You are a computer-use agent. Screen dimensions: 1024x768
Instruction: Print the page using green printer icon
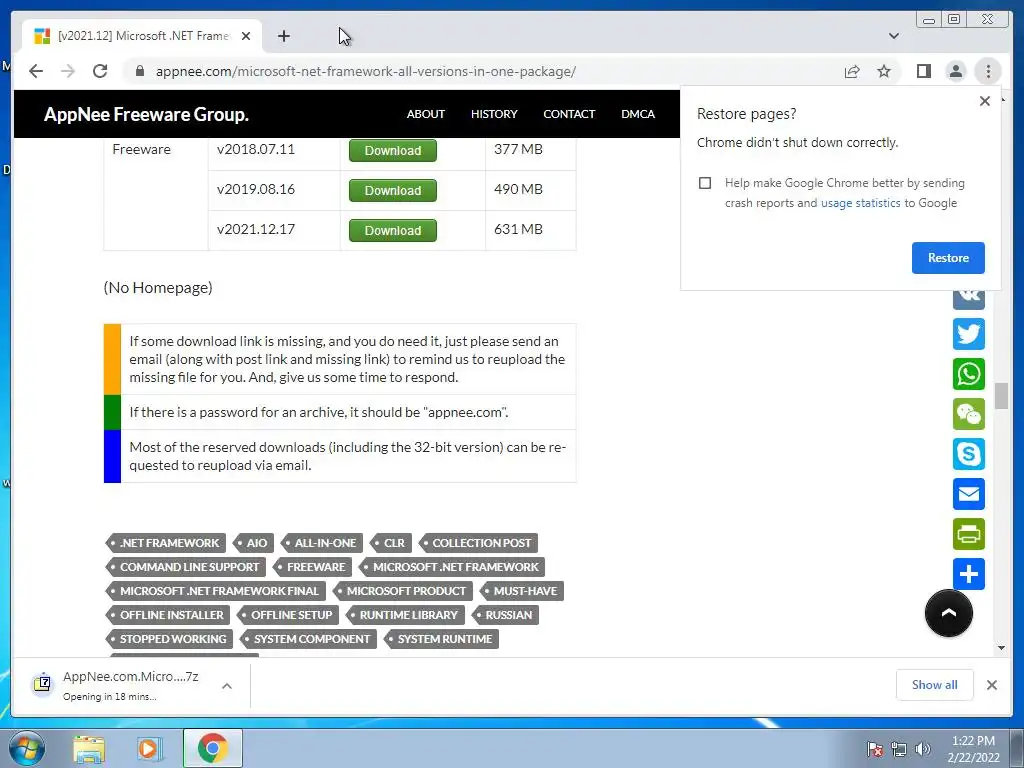[968, 534]
